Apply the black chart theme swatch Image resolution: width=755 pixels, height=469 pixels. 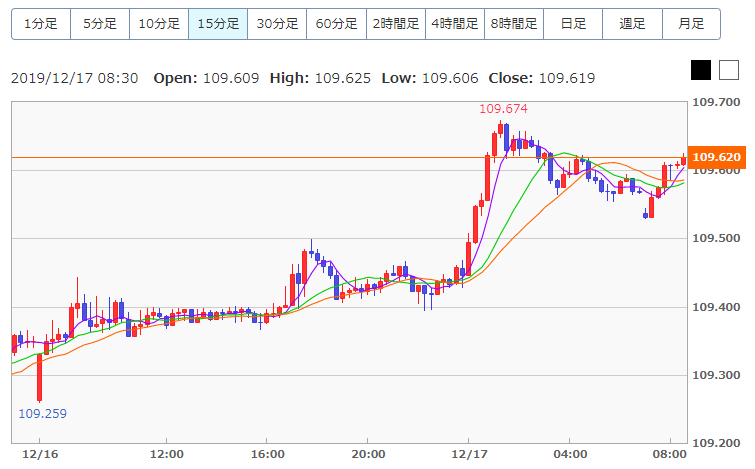point(701,70)
